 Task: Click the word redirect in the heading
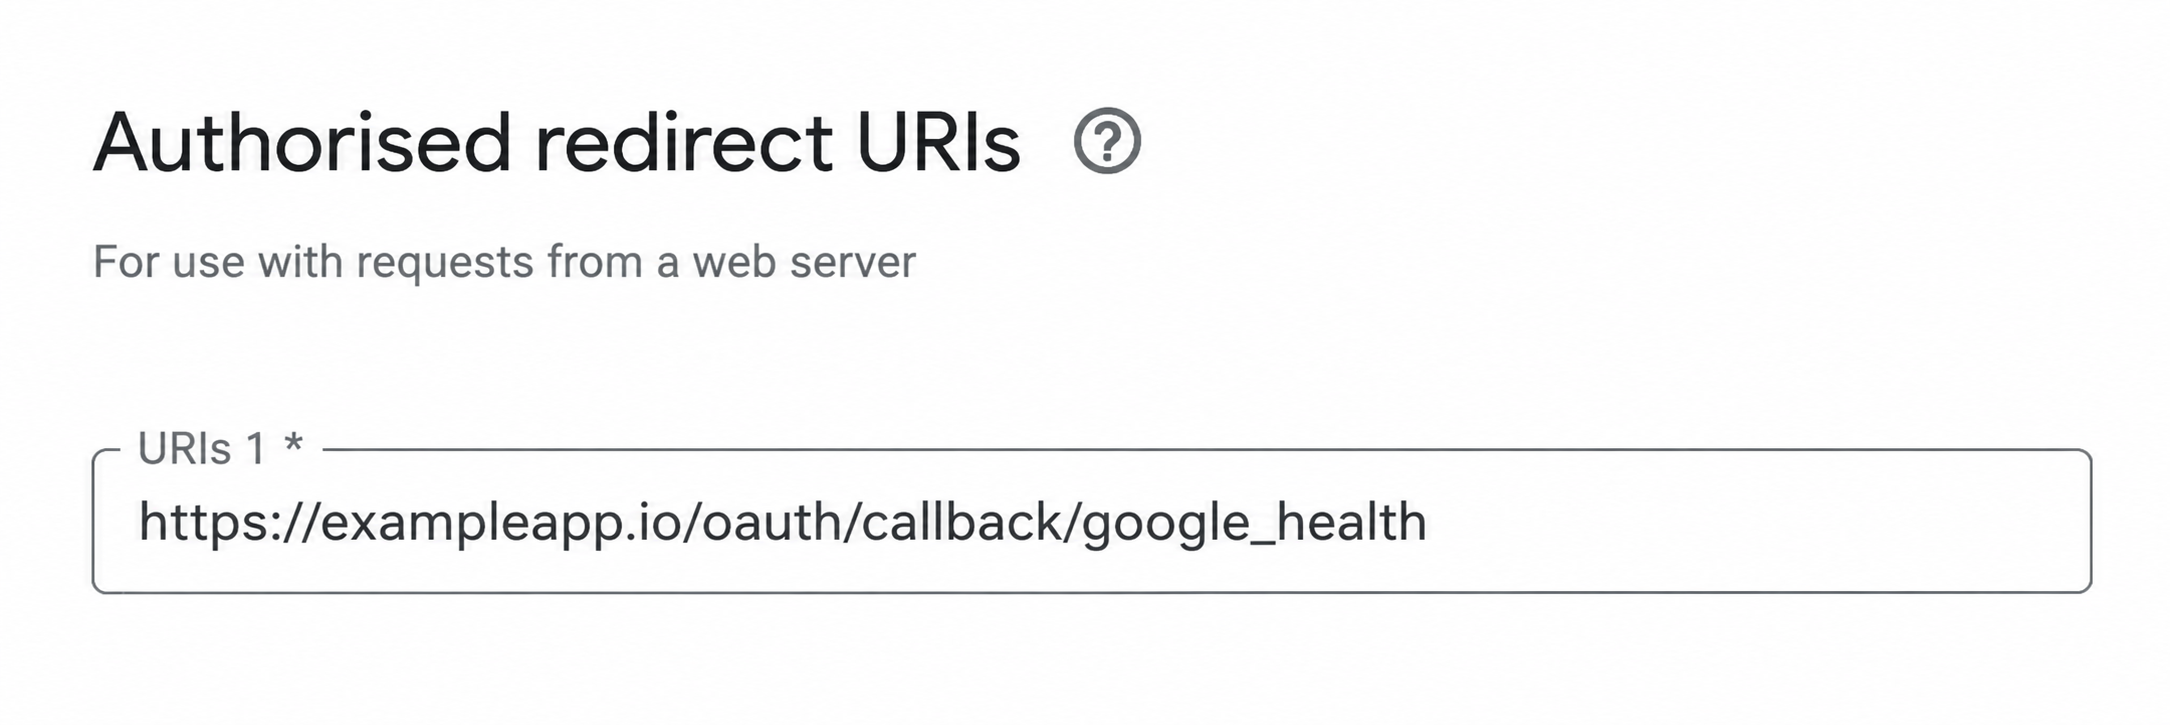point(684,142)
